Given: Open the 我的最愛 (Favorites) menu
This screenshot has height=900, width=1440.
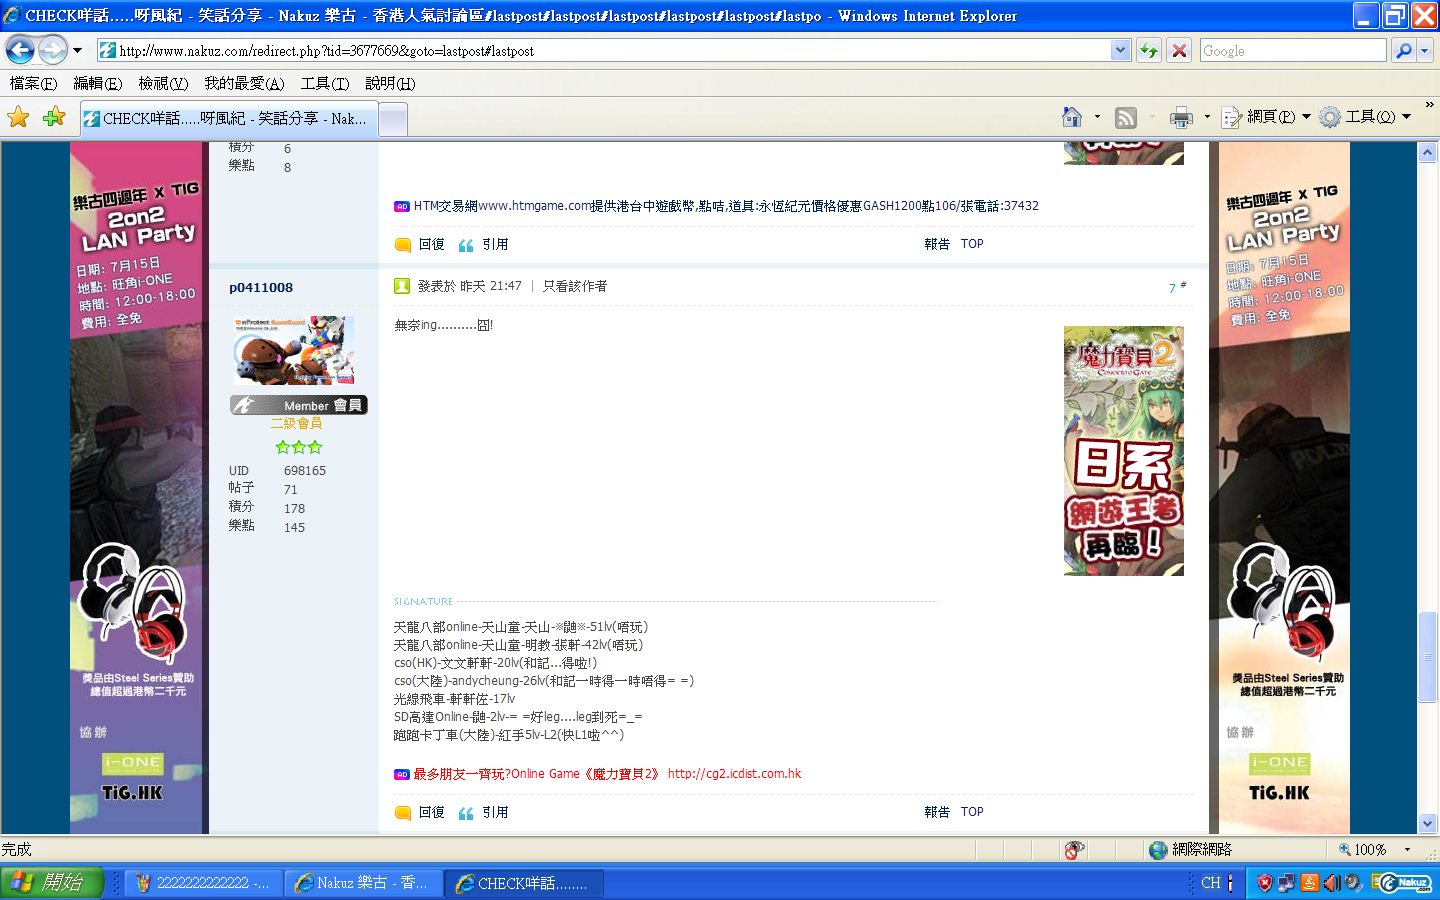Looking at the screenshot, I should point(244,83).
